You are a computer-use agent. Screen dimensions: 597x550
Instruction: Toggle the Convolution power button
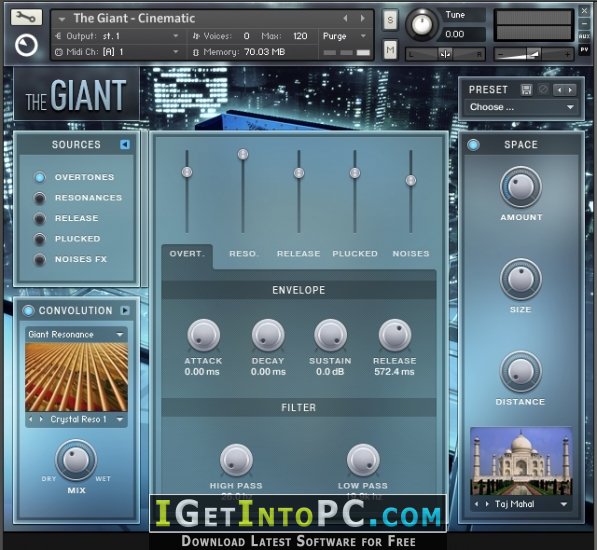[28, 311]
